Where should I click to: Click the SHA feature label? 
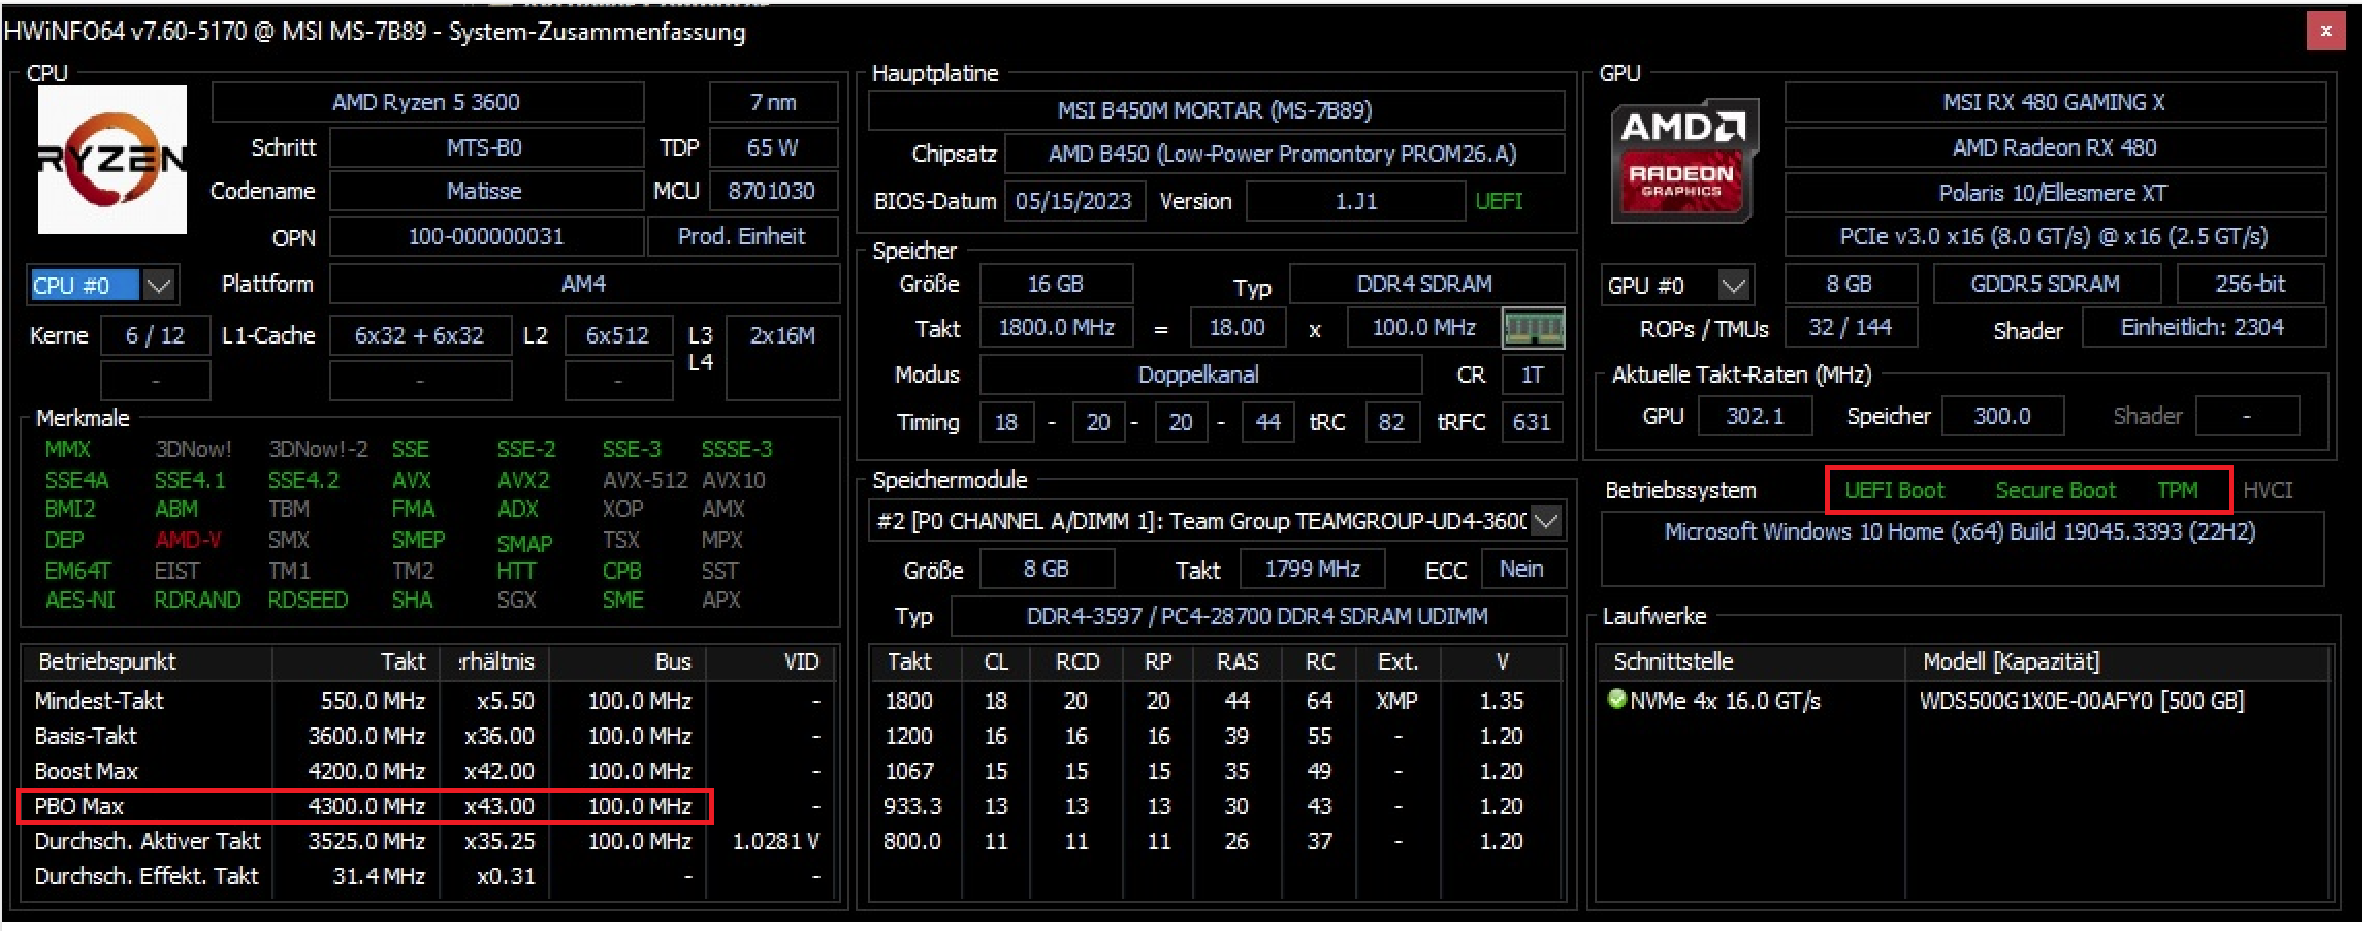pos(412,600)
